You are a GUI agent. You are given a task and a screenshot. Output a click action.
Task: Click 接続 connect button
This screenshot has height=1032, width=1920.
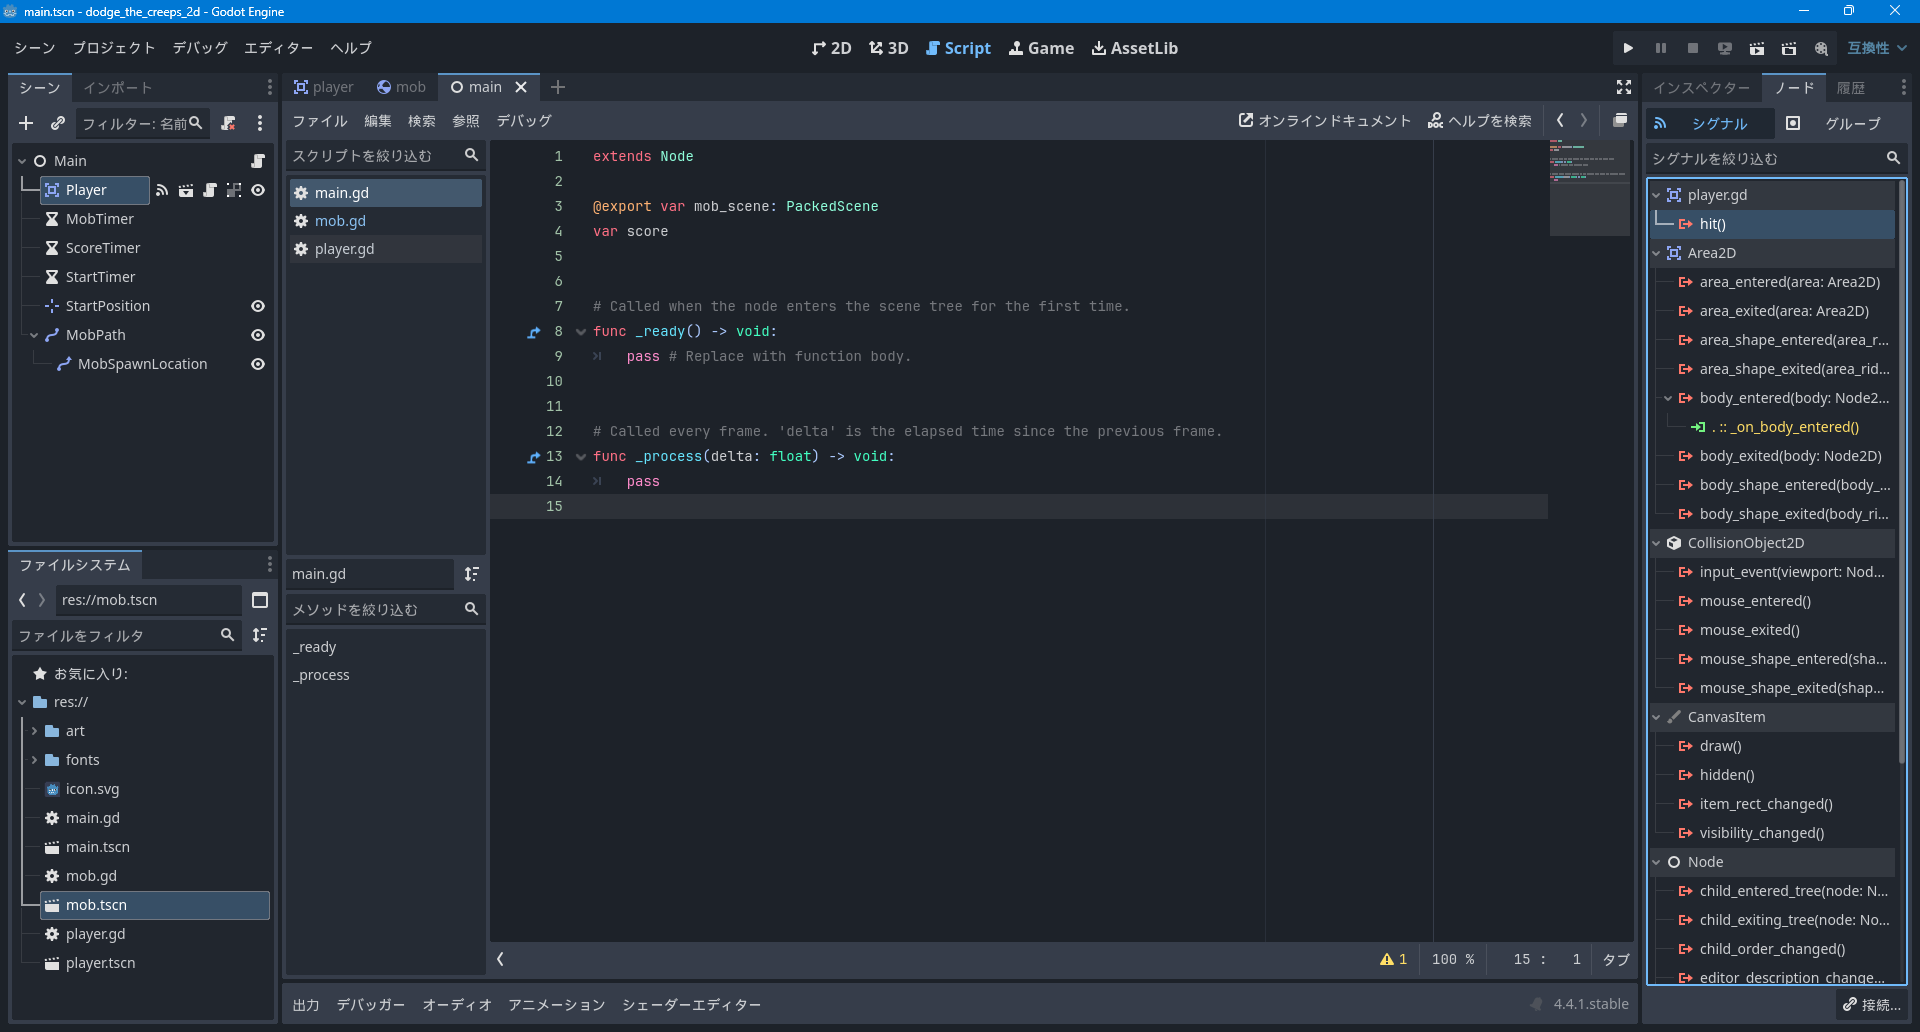click(x=1873, y=1004)
